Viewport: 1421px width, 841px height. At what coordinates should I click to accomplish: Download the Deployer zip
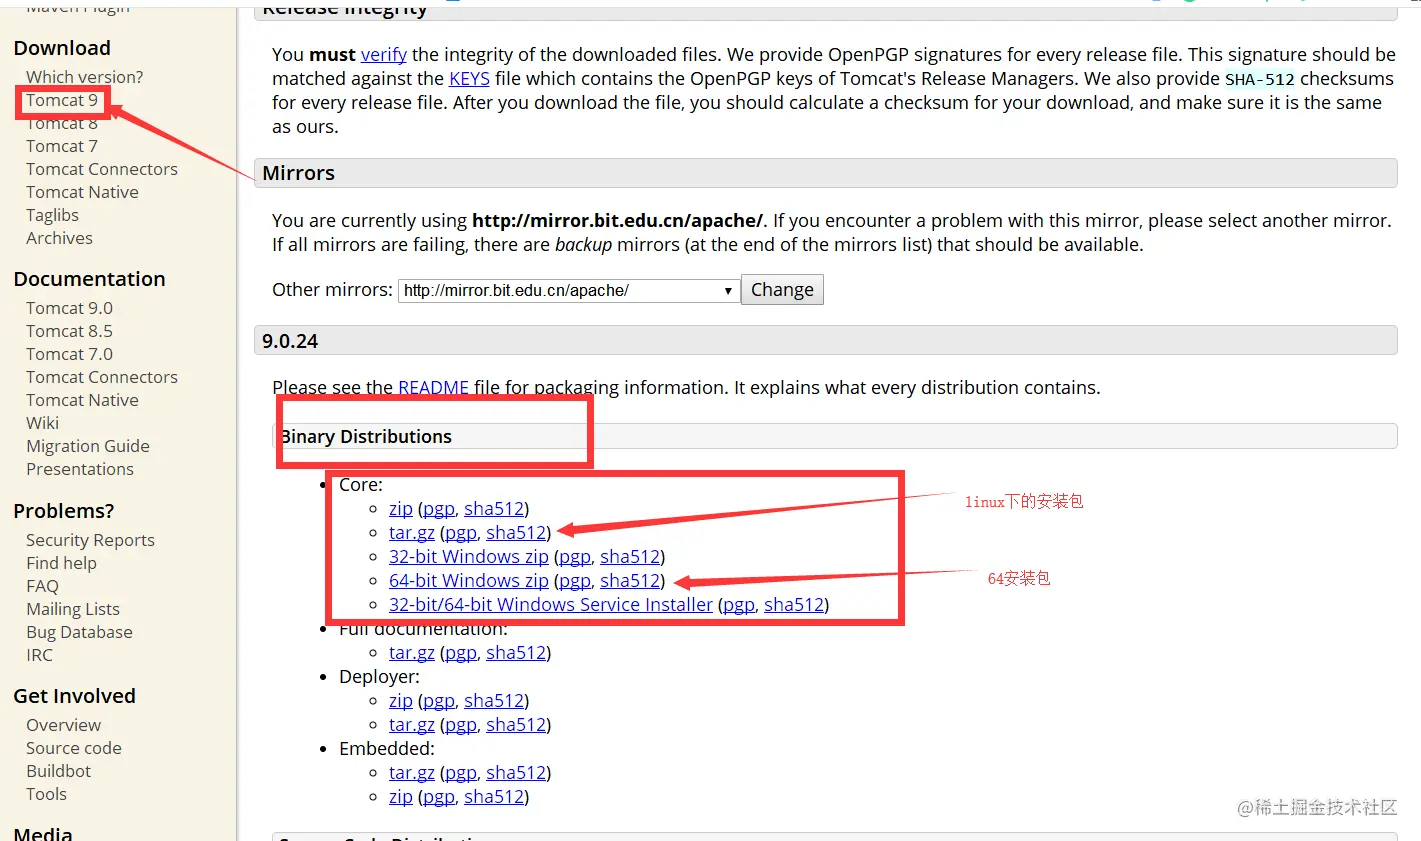pyautogui.click(x=401, y=701)
